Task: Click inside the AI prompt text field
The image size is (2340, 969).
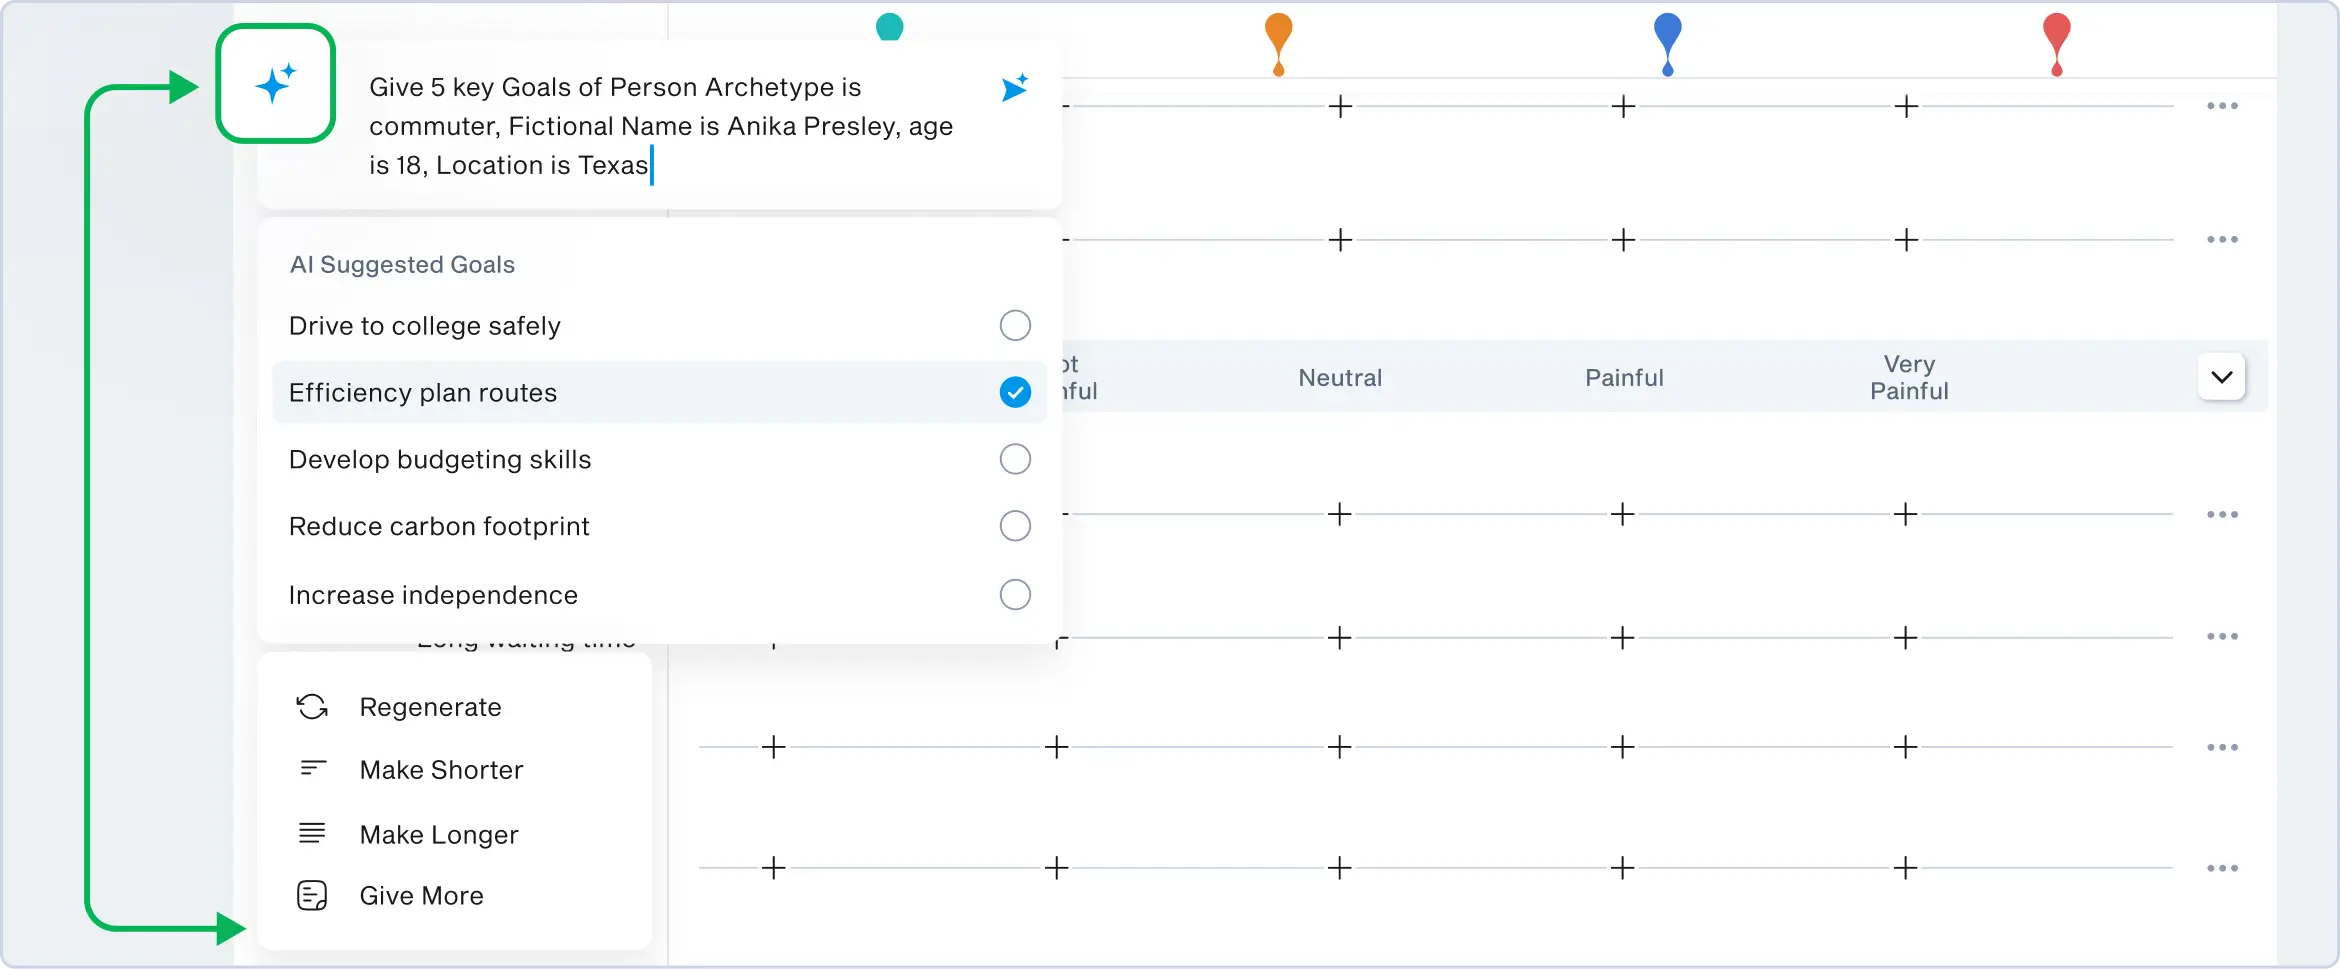Action: tap(660, 126)
